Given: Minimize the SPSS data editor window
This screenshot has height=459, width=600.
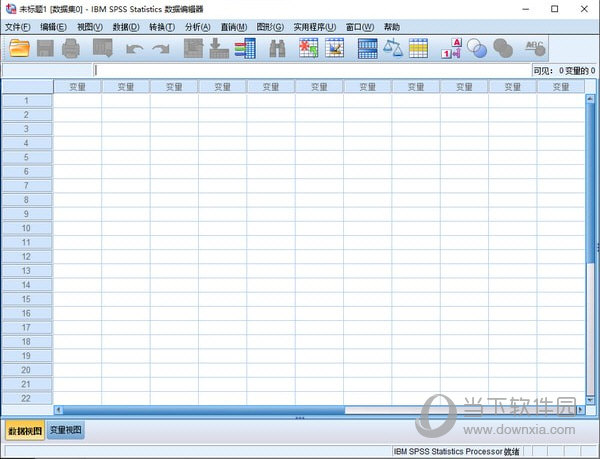Looking at the screenshot, I should click(526, 9).
